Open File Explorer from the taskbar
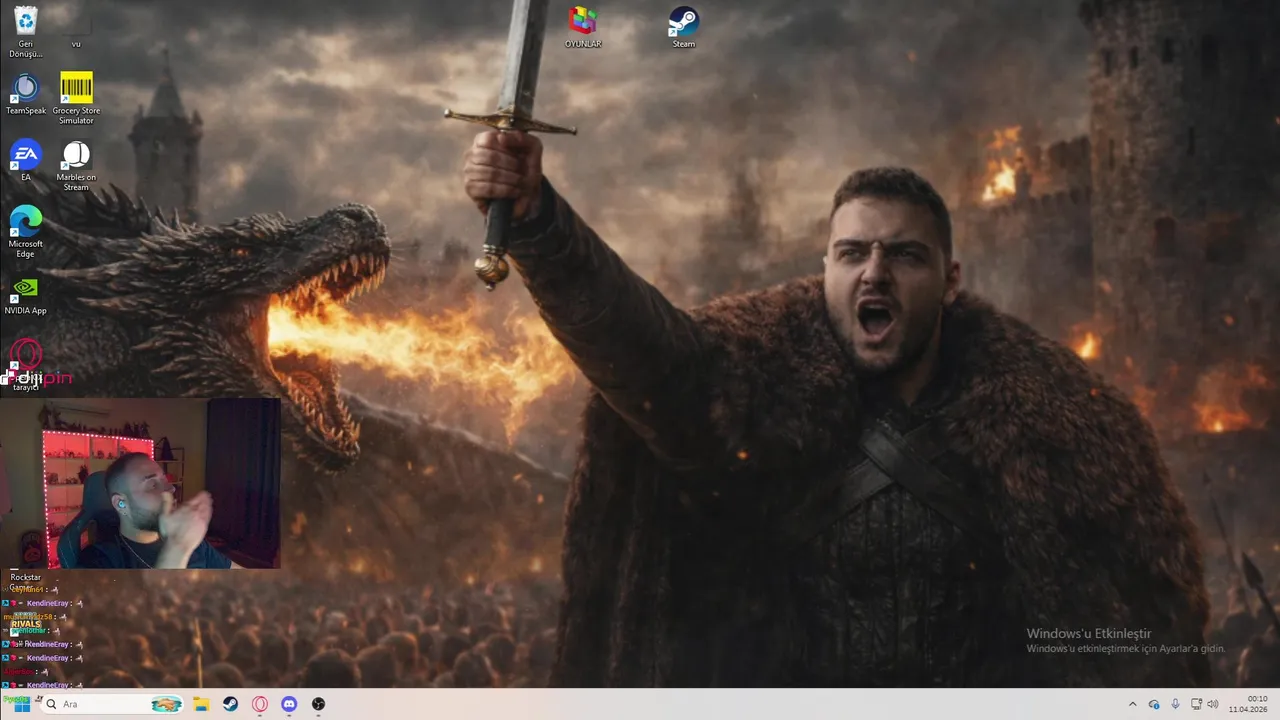Viewport: 1280px width, 720px height. coord(201,704)
